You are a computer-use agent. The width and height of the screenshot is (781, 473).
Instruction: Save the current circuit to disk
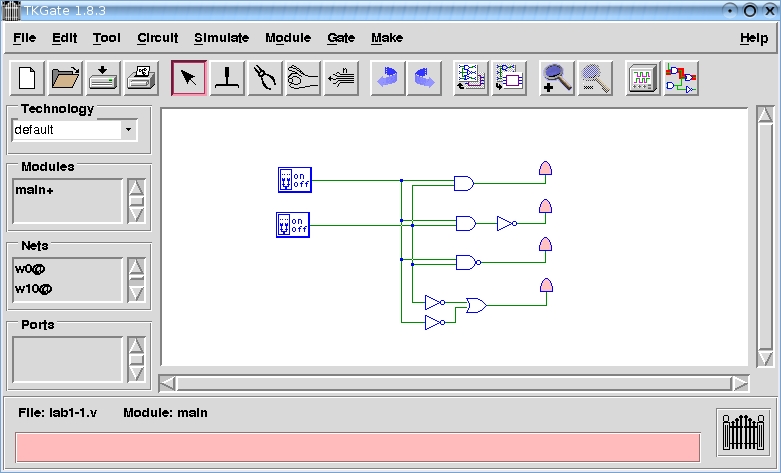103,78
